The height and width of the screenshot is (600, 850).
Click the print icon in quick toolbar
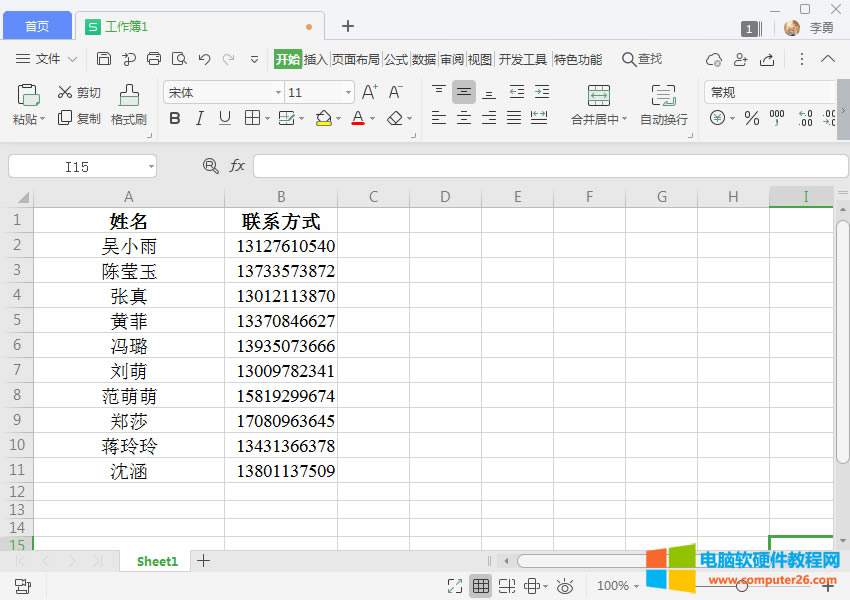154,59
